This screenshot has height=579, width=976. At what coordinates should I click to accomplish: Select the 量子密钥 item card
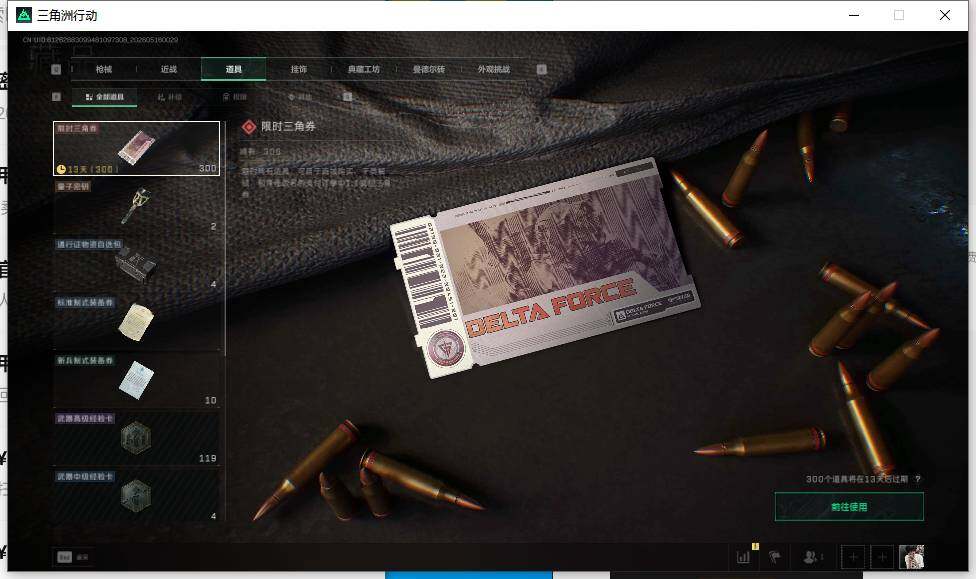pyautogui.click(x=136, y=206)
